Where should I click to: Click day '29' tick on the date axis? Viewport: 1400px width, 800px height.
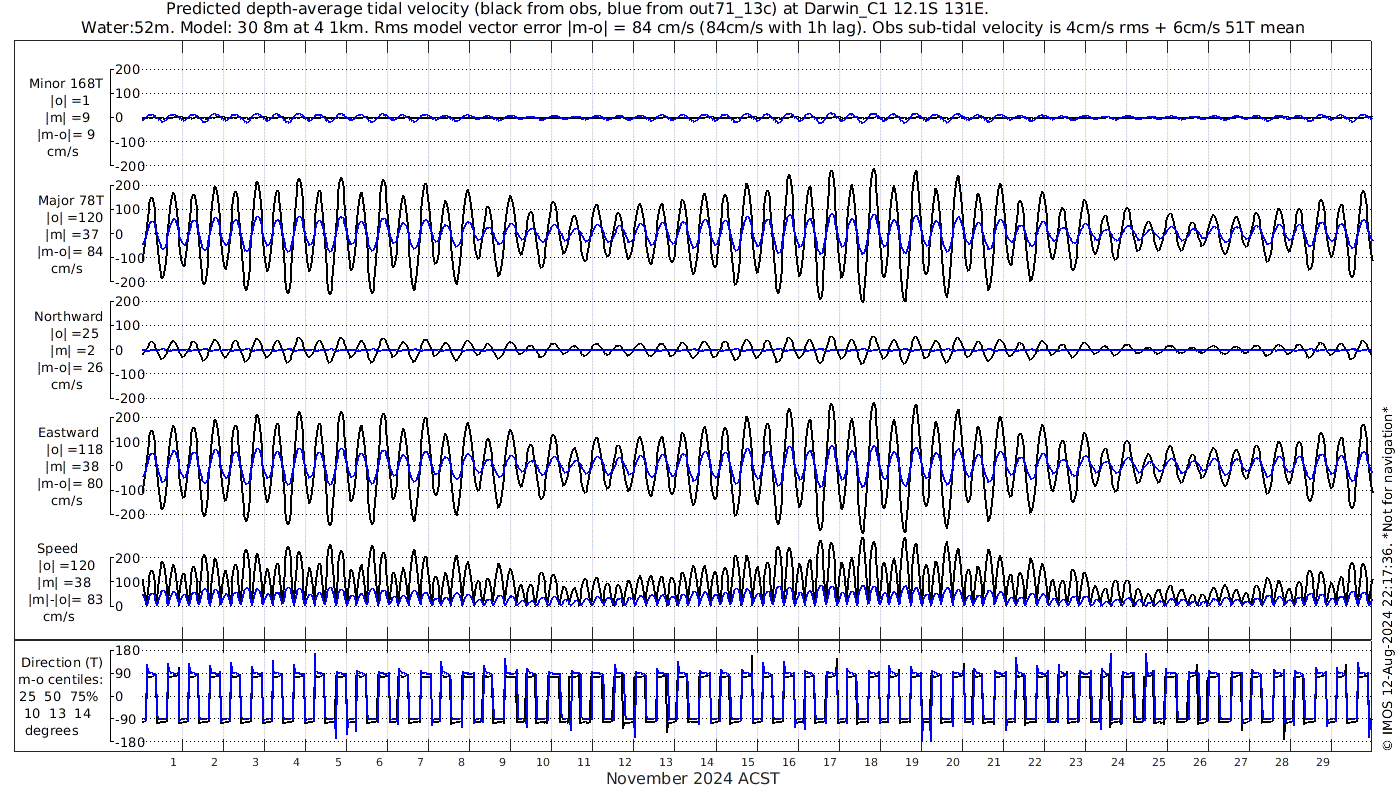click(x=1322, y=762)
